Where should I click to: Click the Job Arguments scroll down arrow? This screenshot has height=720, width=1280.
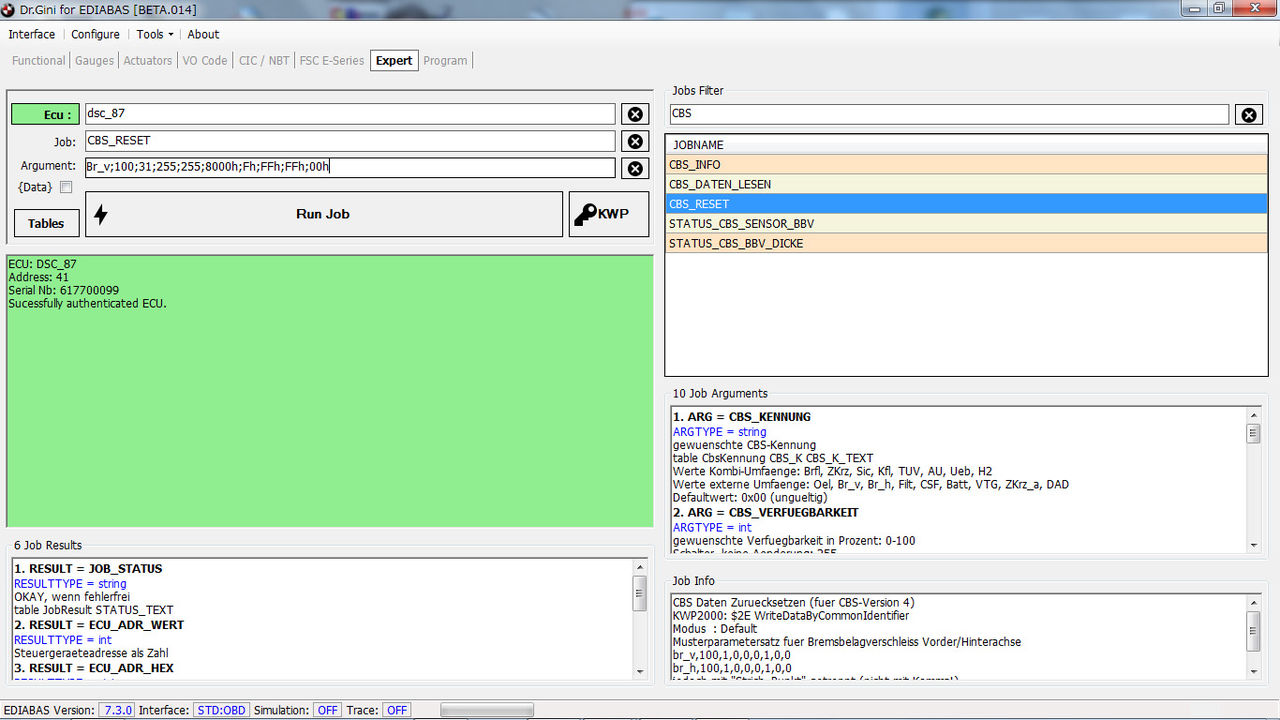[x=1254, y=545]
